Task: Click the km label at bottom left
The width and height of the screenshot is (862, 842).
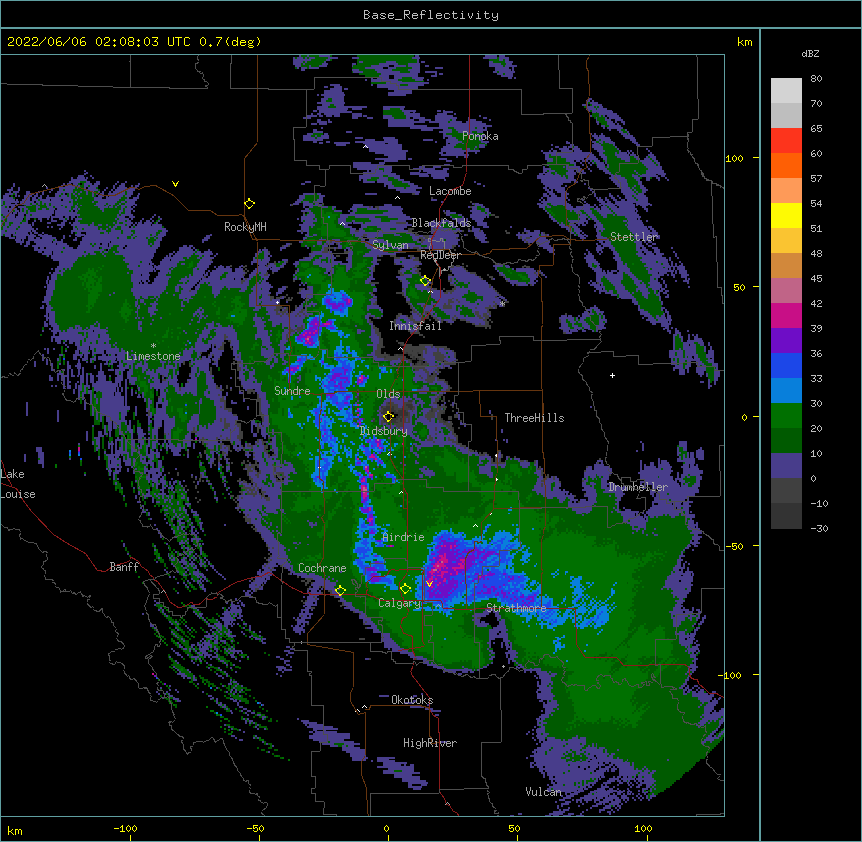Action: [x=14, y=830]
